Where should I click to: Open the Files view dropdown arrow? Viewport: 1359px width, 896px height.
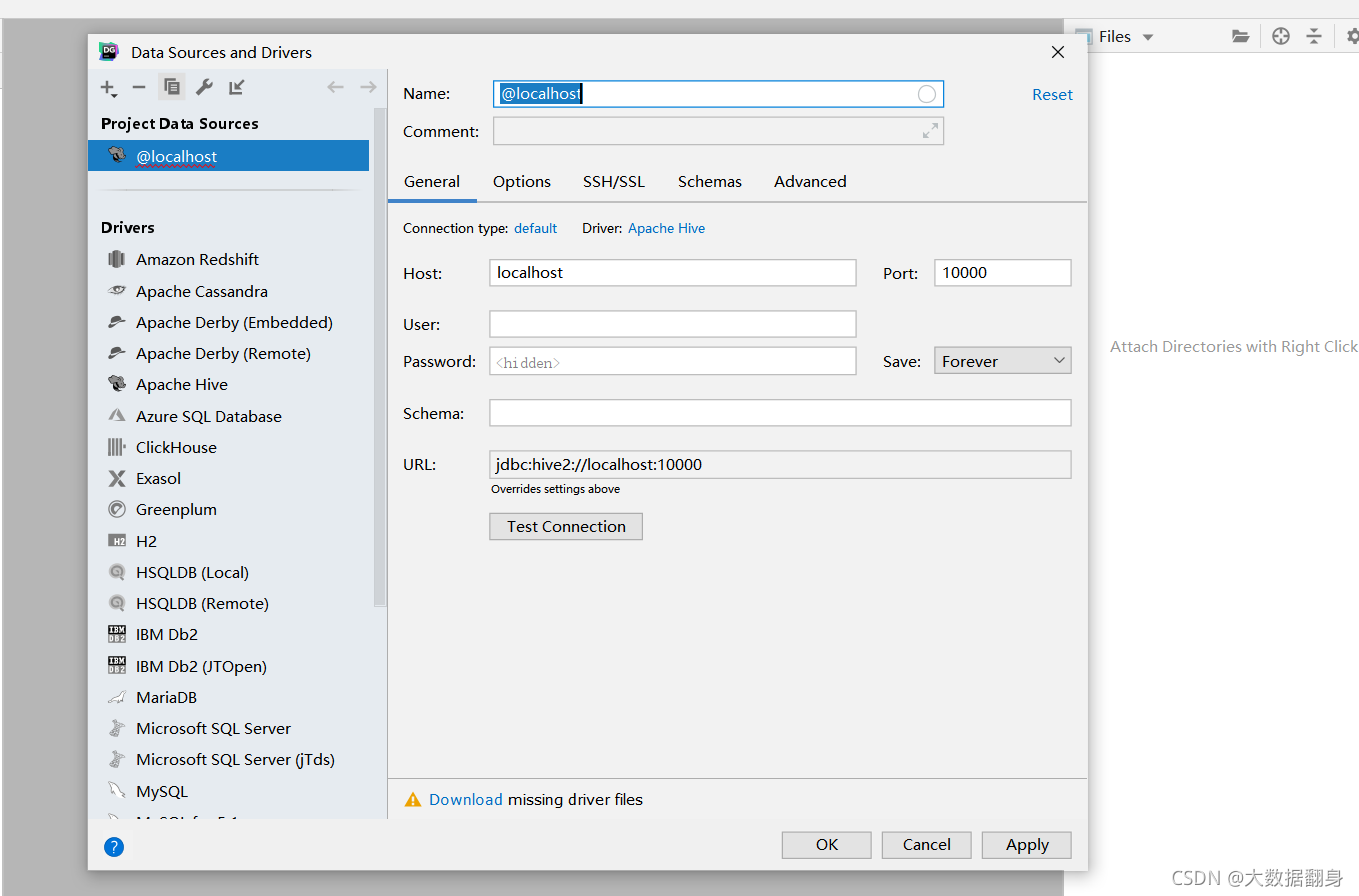[1148, 37]
